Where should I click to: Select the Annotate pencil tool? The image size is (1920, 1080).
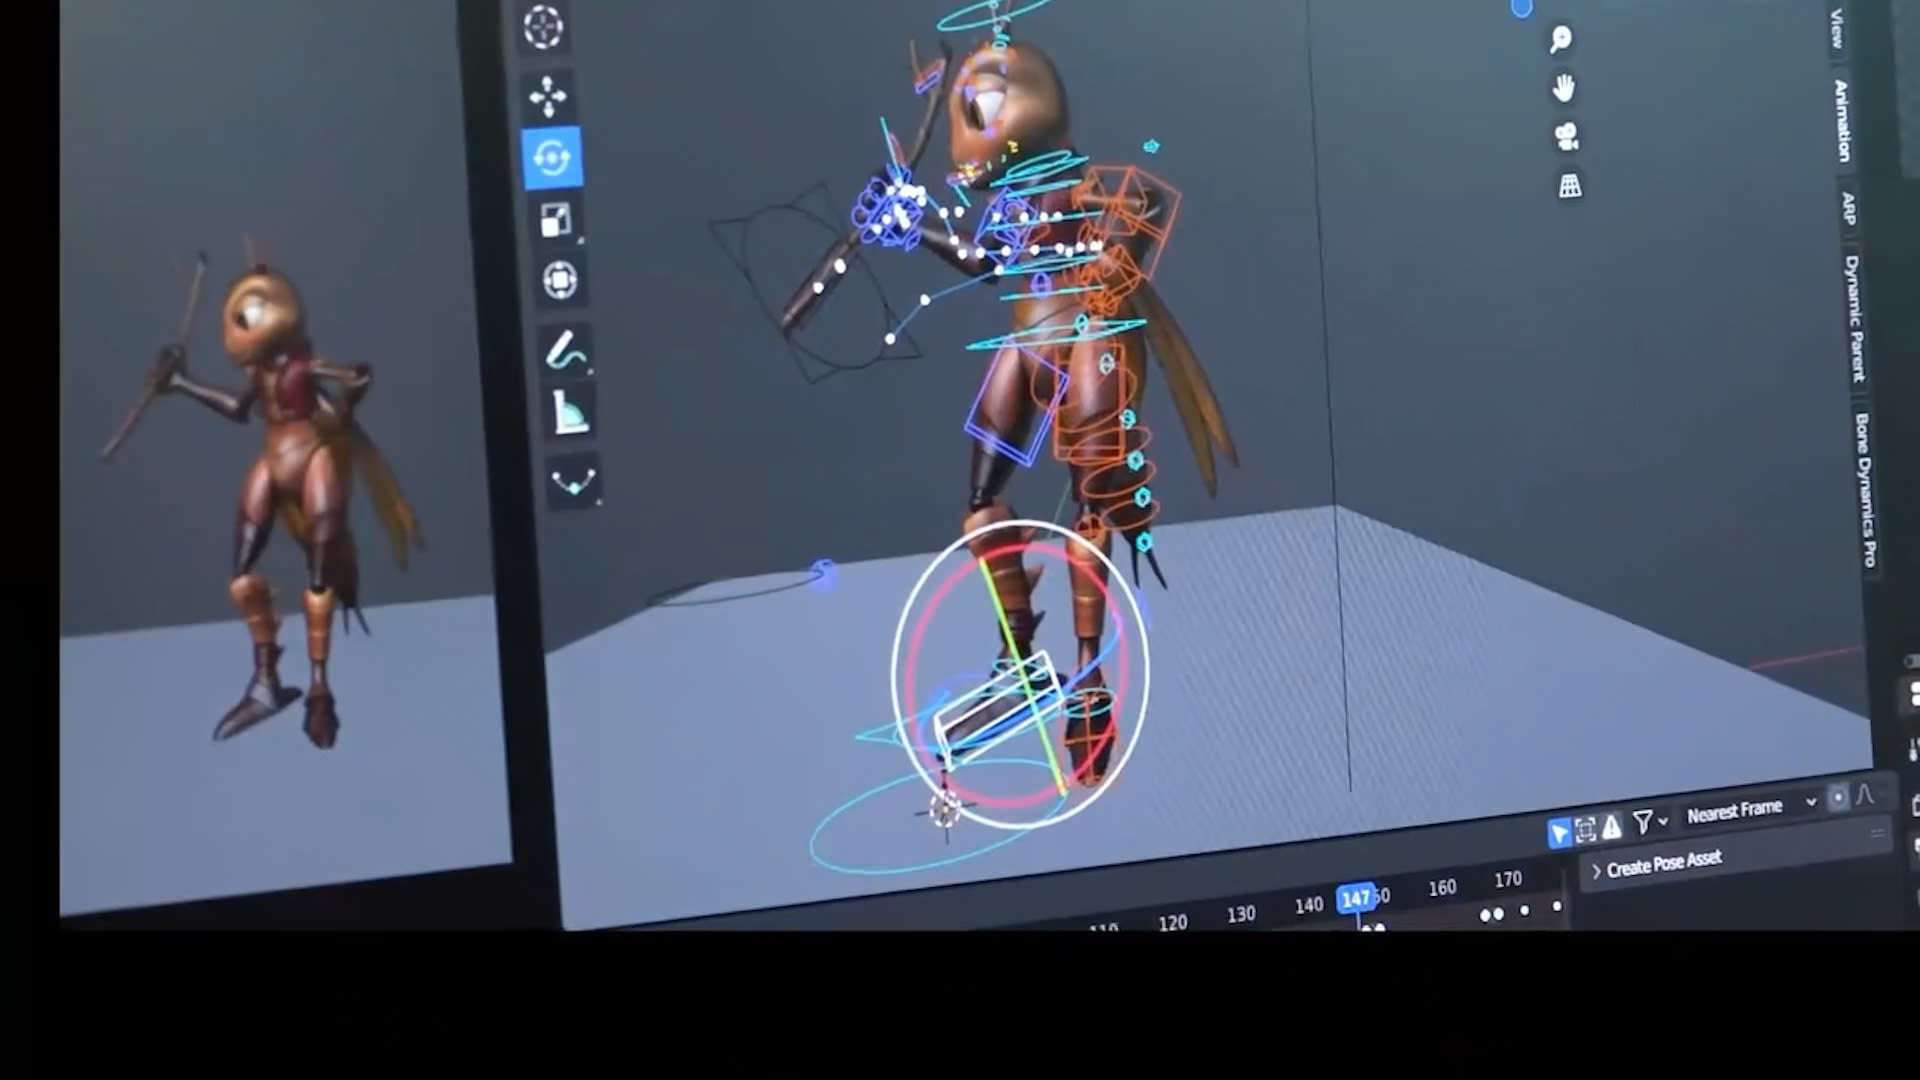pyautogui.click(x=566, y=350)
